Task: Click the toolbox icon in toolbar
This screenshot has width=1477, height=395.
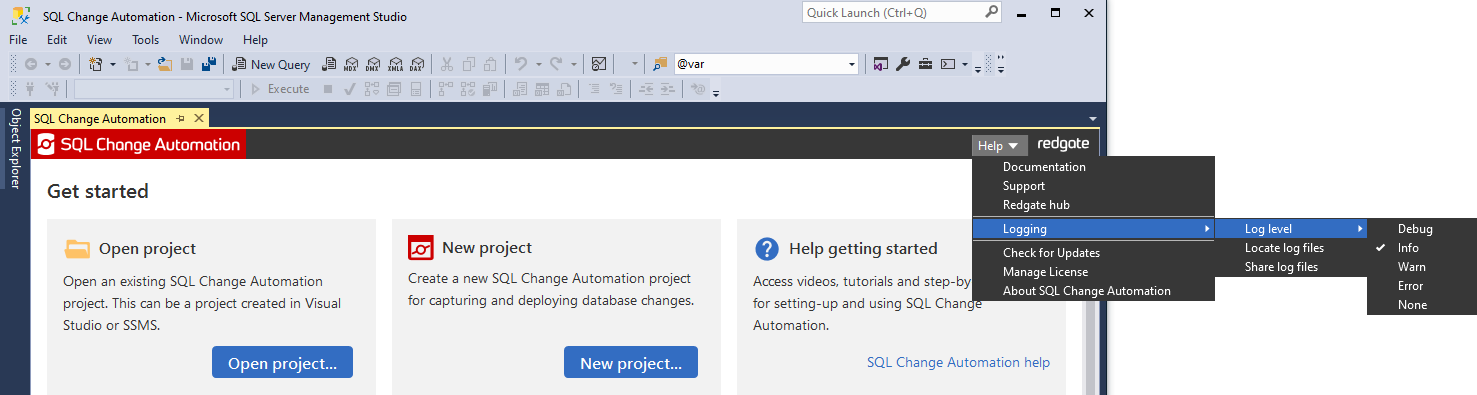Action: (x=926, y=64)
